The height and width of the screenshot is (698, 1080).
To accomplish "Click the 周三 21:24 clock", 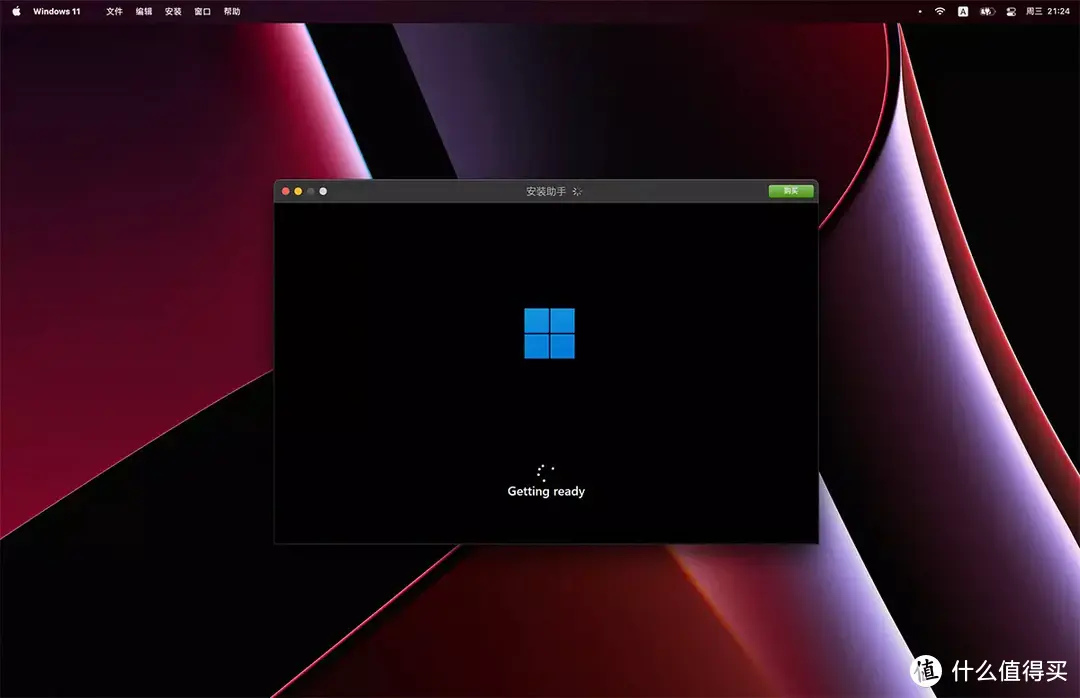I will pyautogui.click(x=1048, y=12).
